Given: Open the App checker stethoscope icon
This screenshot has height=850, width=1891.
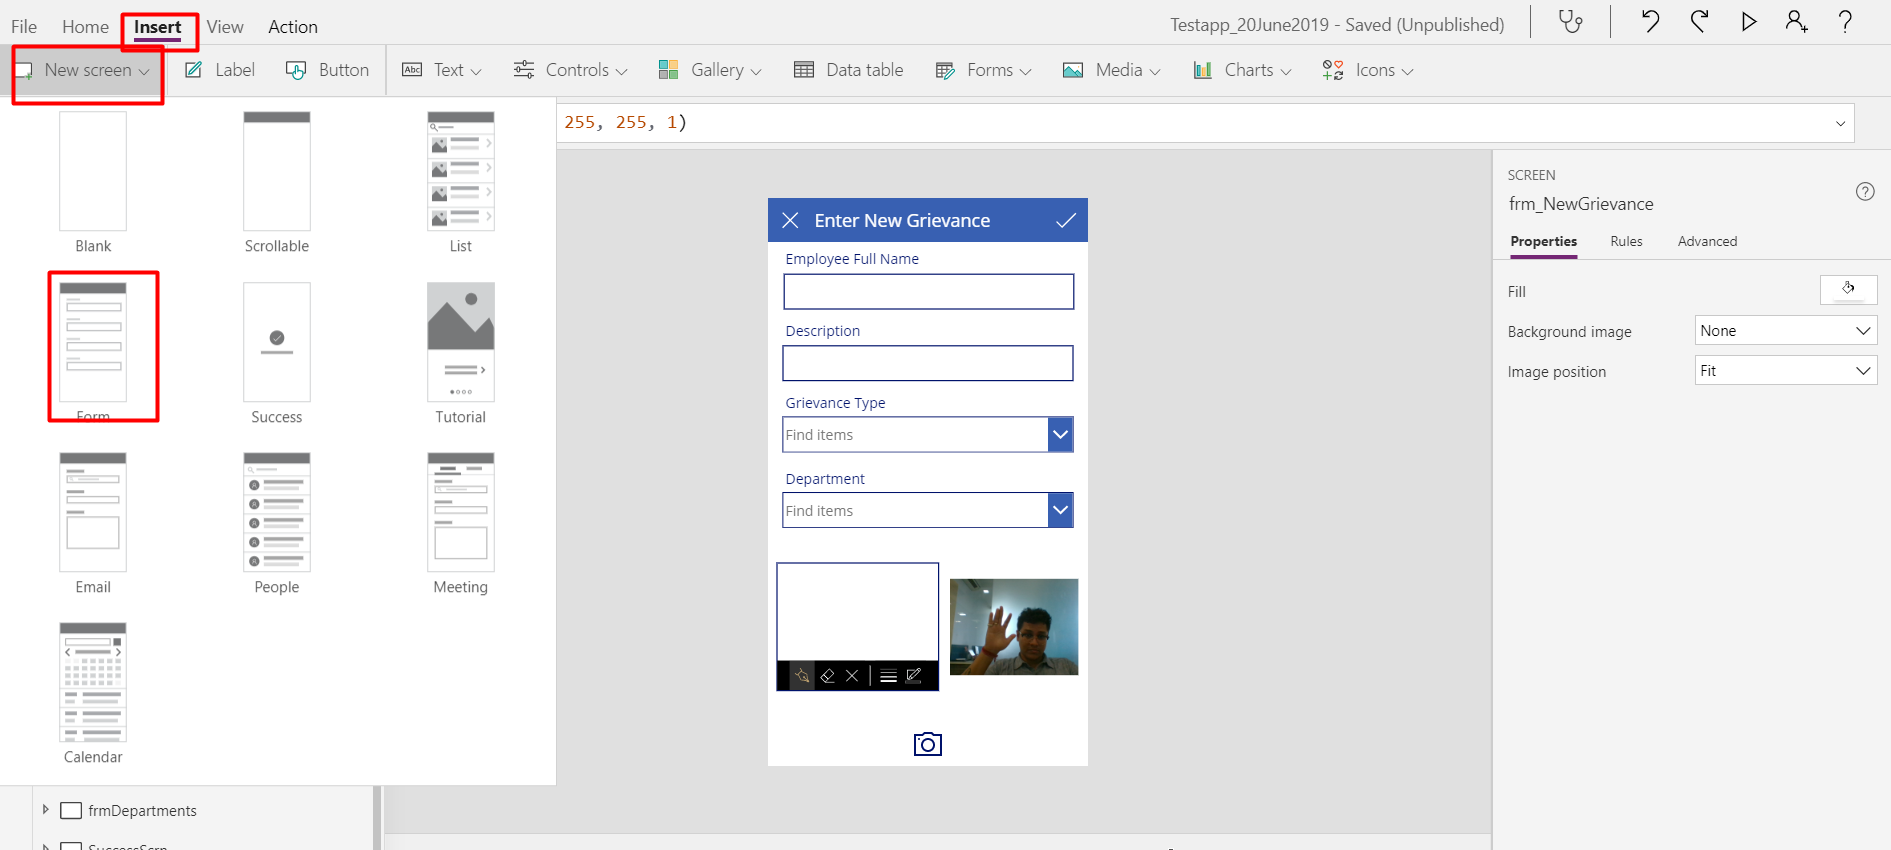Looking at the screenshot, I should click(x=1571, y=22).
